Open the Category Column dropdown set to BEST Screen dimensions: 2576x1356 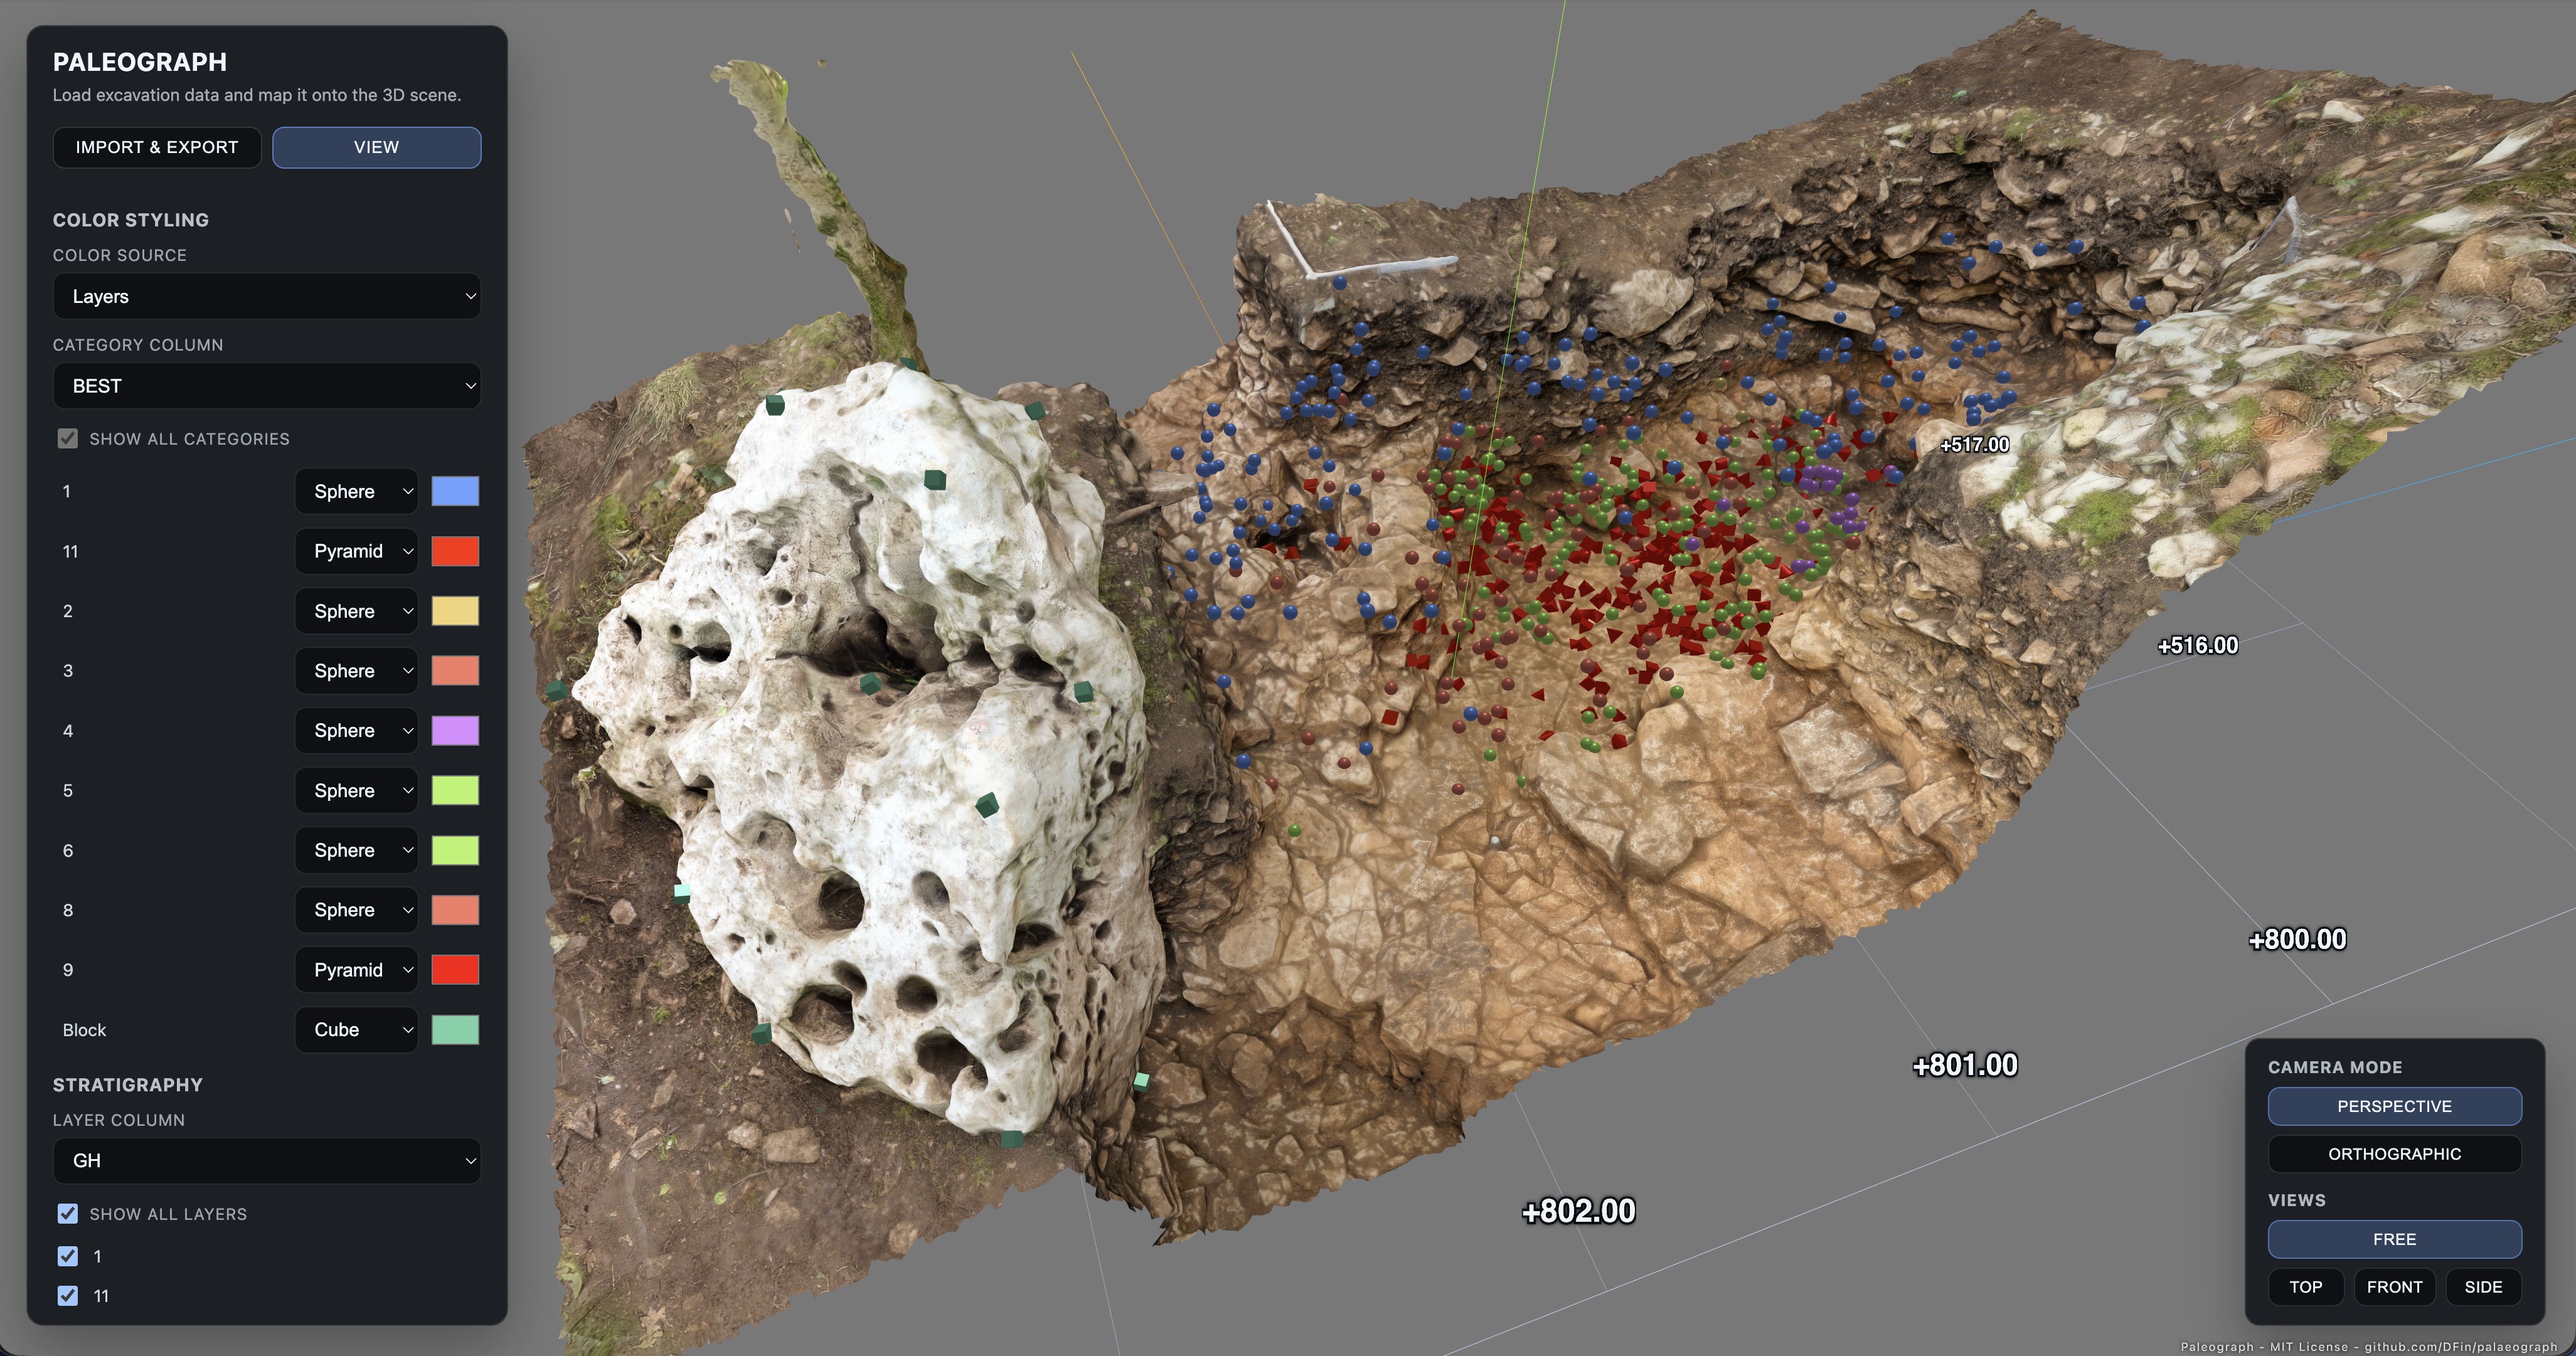(266, 385)
